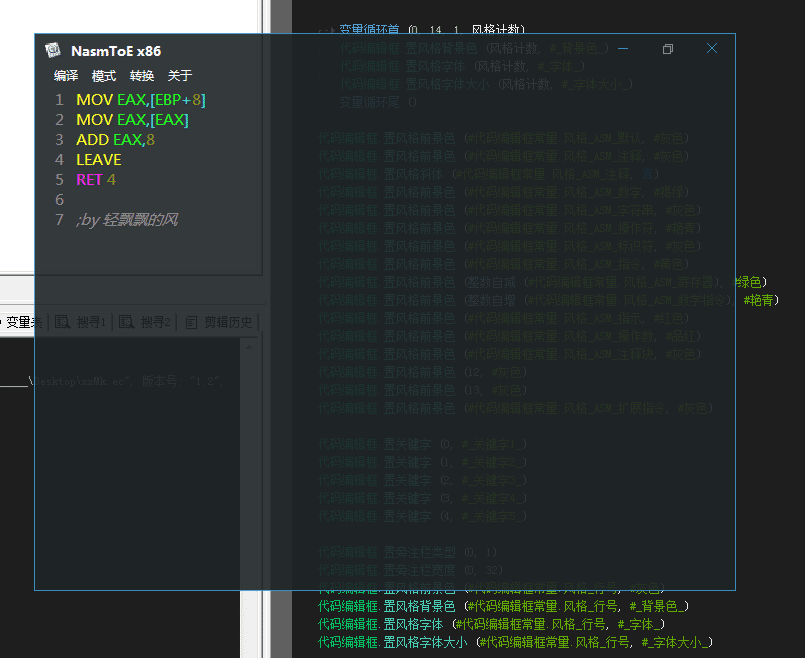Minimize the NasmToE window
805x658 pixels.
[x=623, y=48]
